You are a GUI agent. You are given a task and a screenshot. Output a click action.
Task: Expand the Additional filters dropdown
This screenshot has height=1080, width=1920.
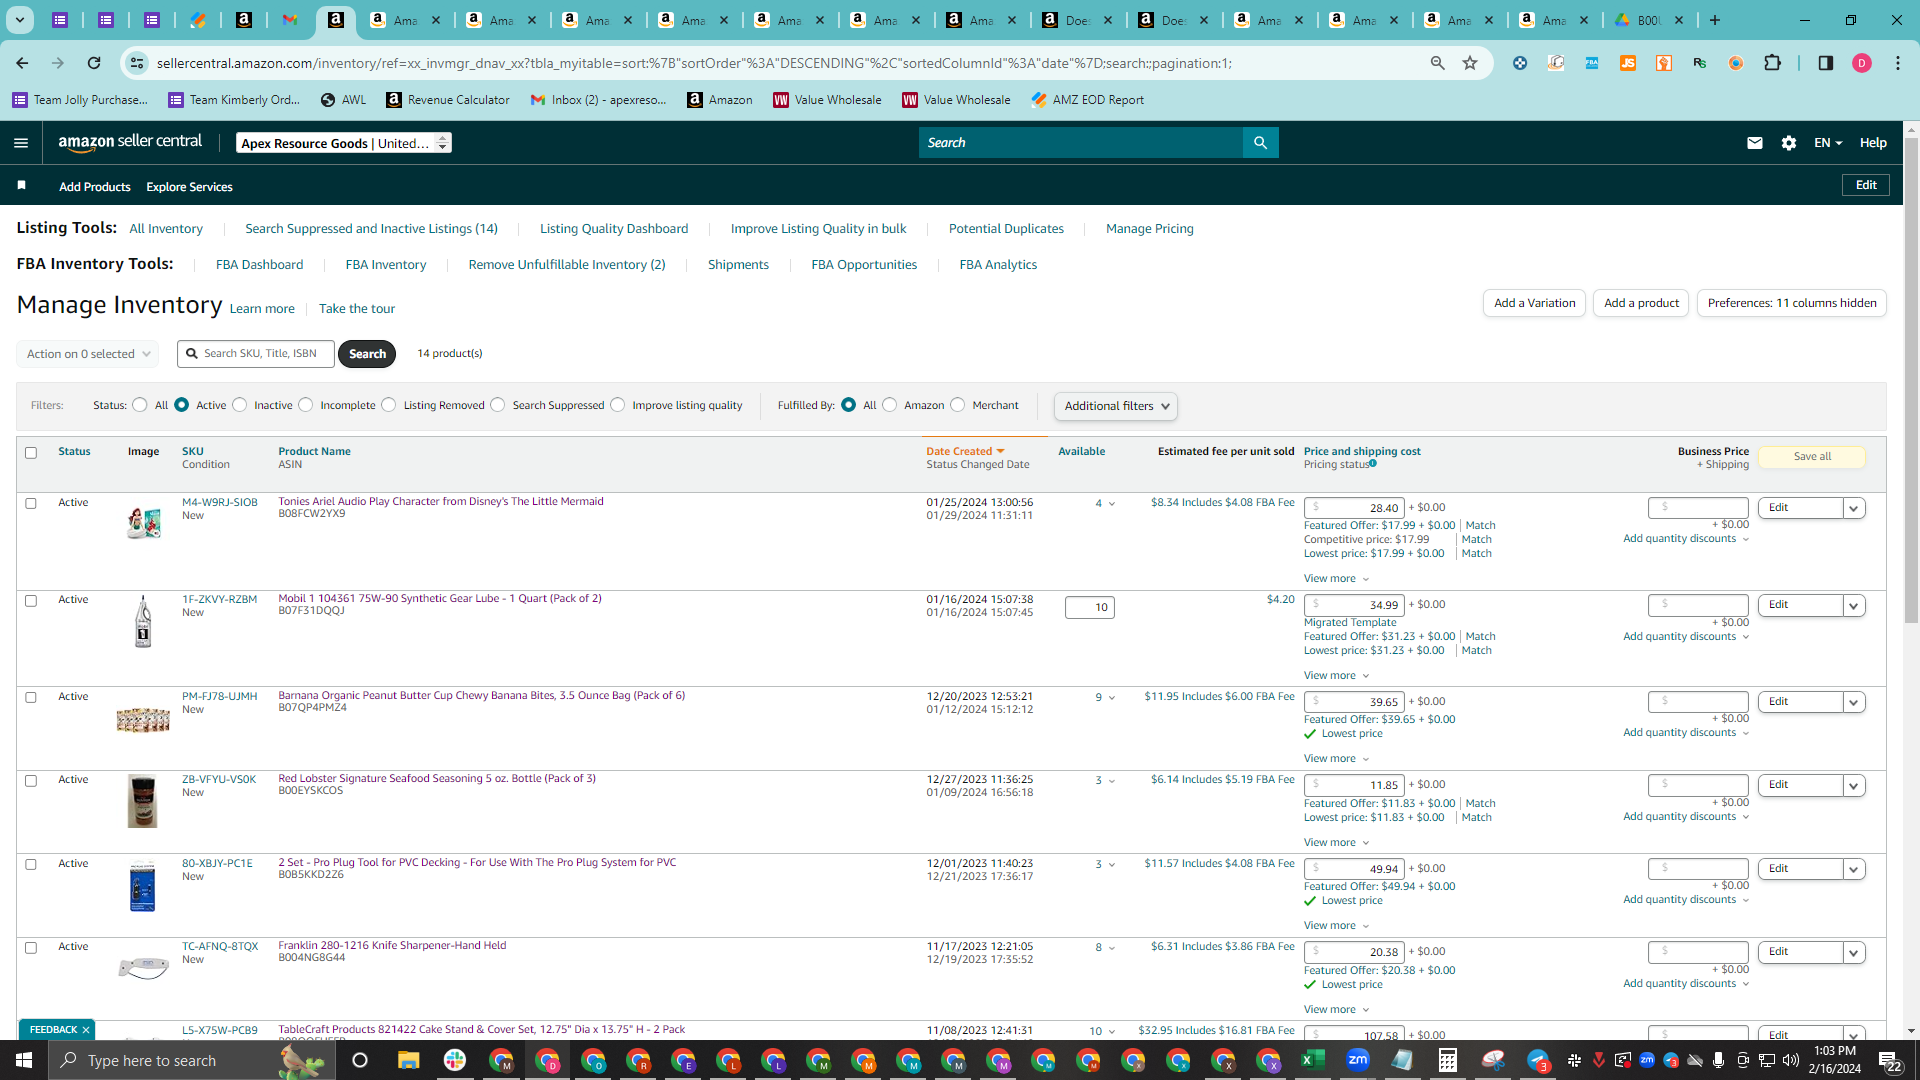1116,406
